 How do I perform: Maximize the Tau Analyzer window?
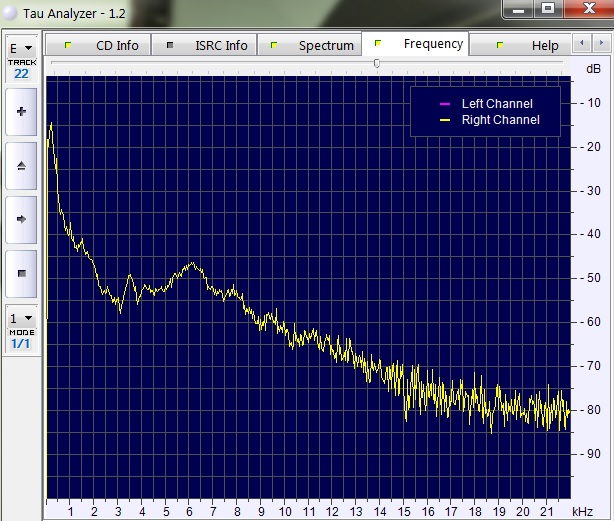pos(547,9)
